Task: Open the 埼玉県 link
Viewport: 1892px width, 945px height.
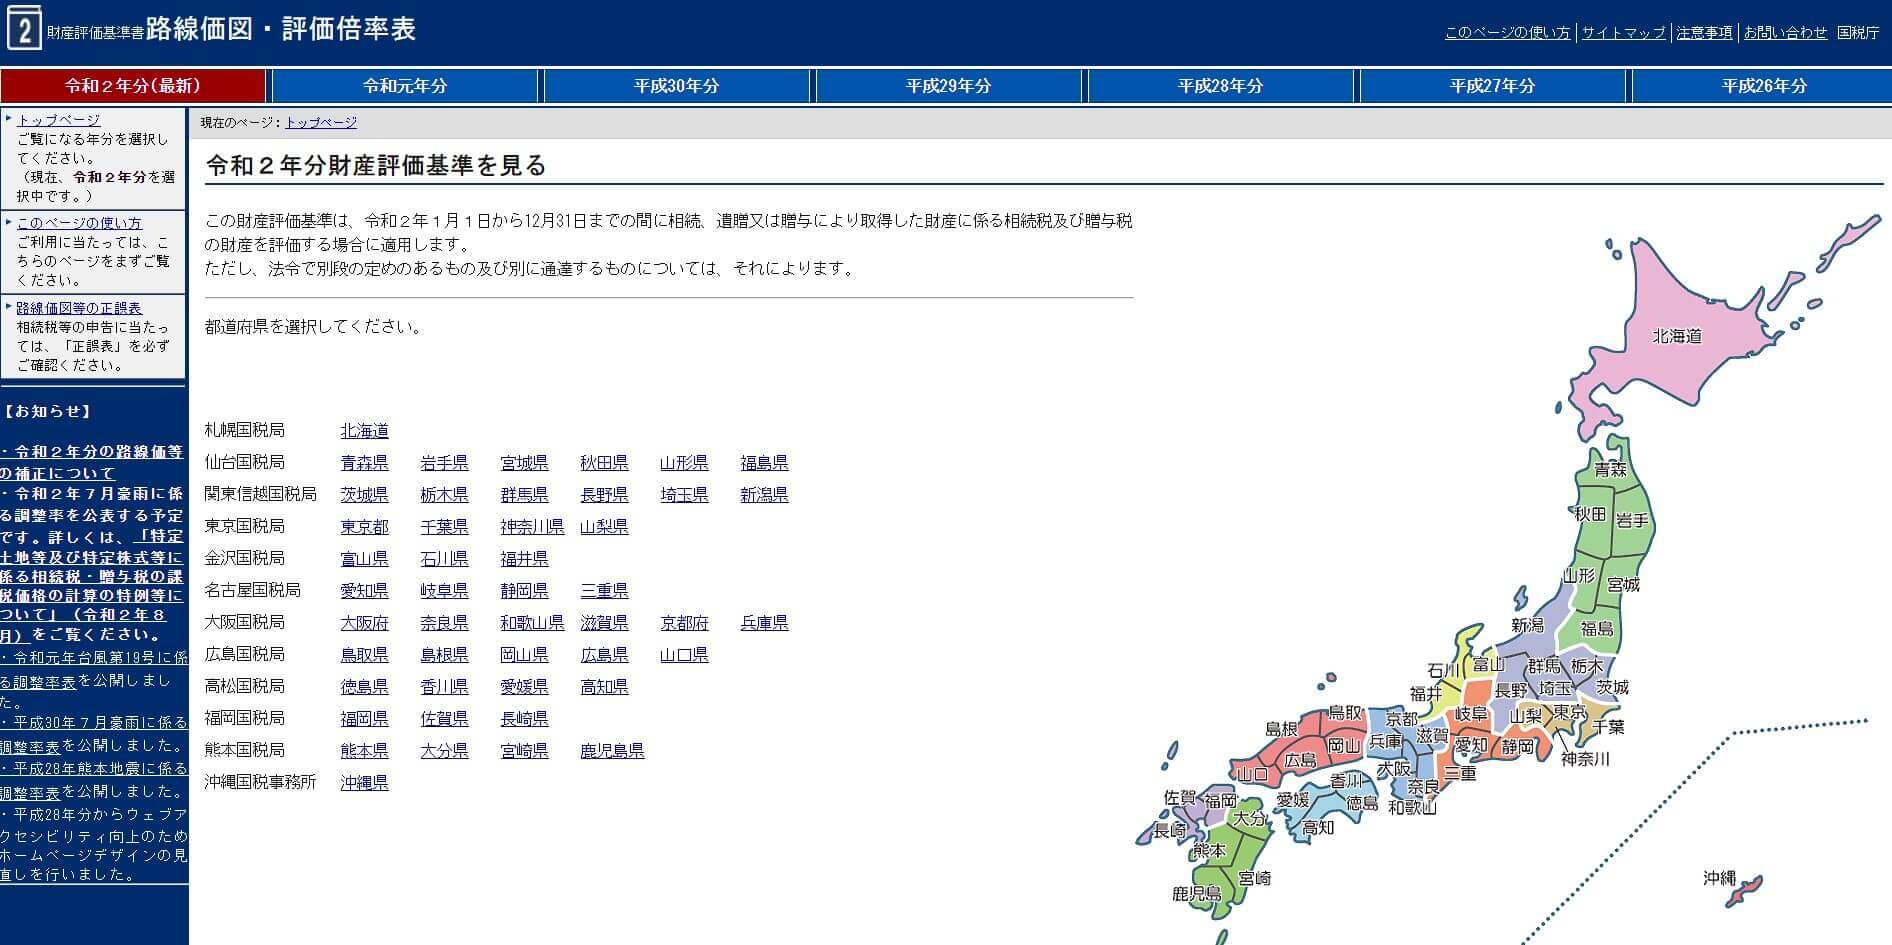Action: point(684,495)
